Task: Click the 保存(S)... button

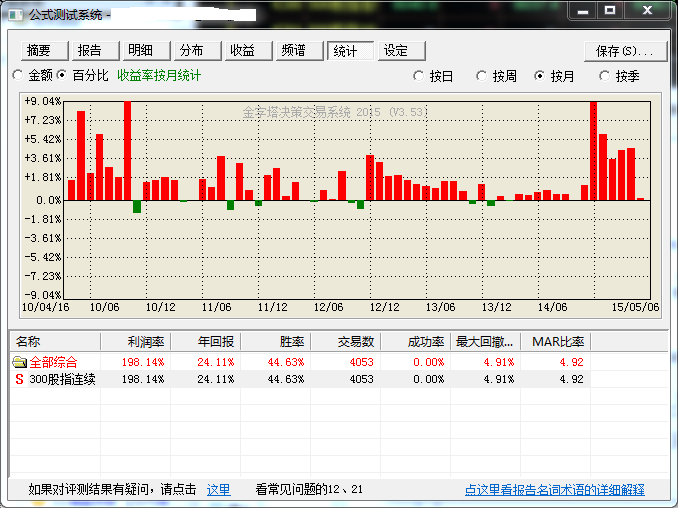Action: click(625, 51)
